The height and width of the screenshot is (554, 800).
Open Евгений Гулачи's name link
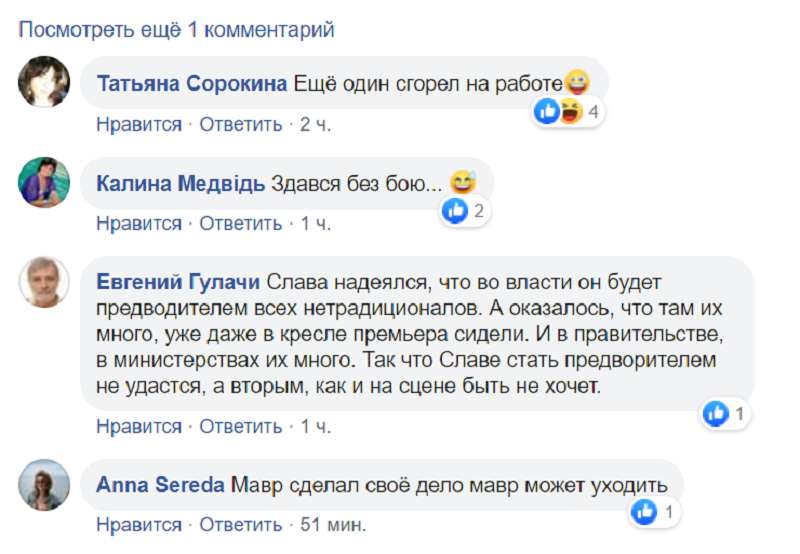[x=177, y=283]
